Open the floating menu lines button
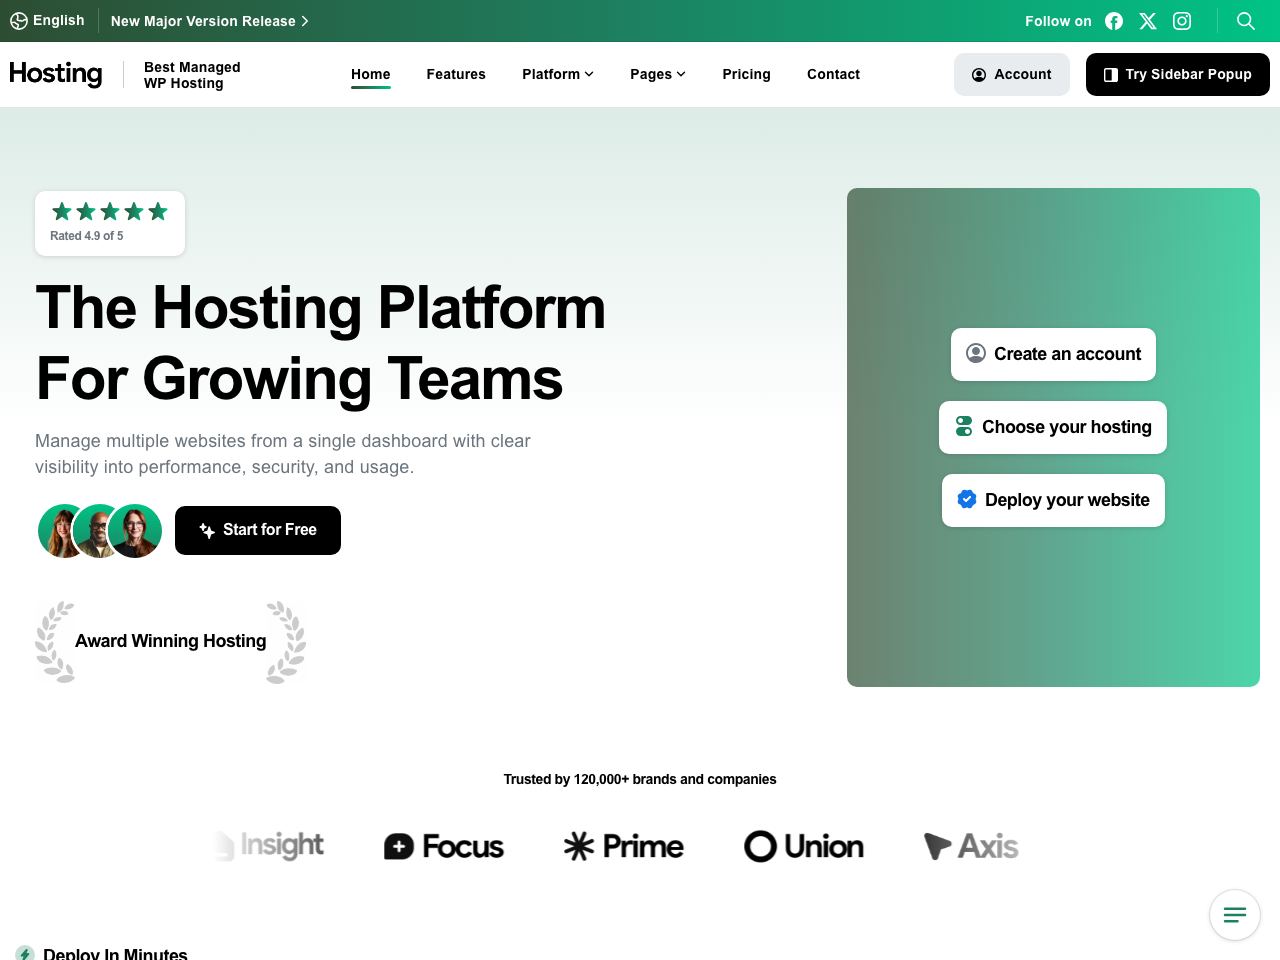This screenshot has width=1280, height=960. click(1235, 915)
